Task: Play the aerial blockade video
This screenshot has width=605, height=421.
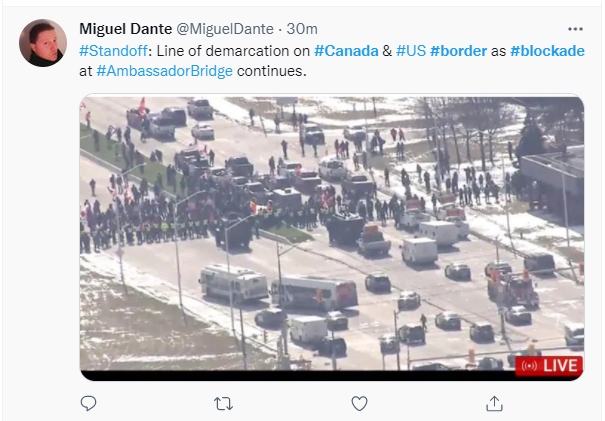Action: click(x=332, y=234)
